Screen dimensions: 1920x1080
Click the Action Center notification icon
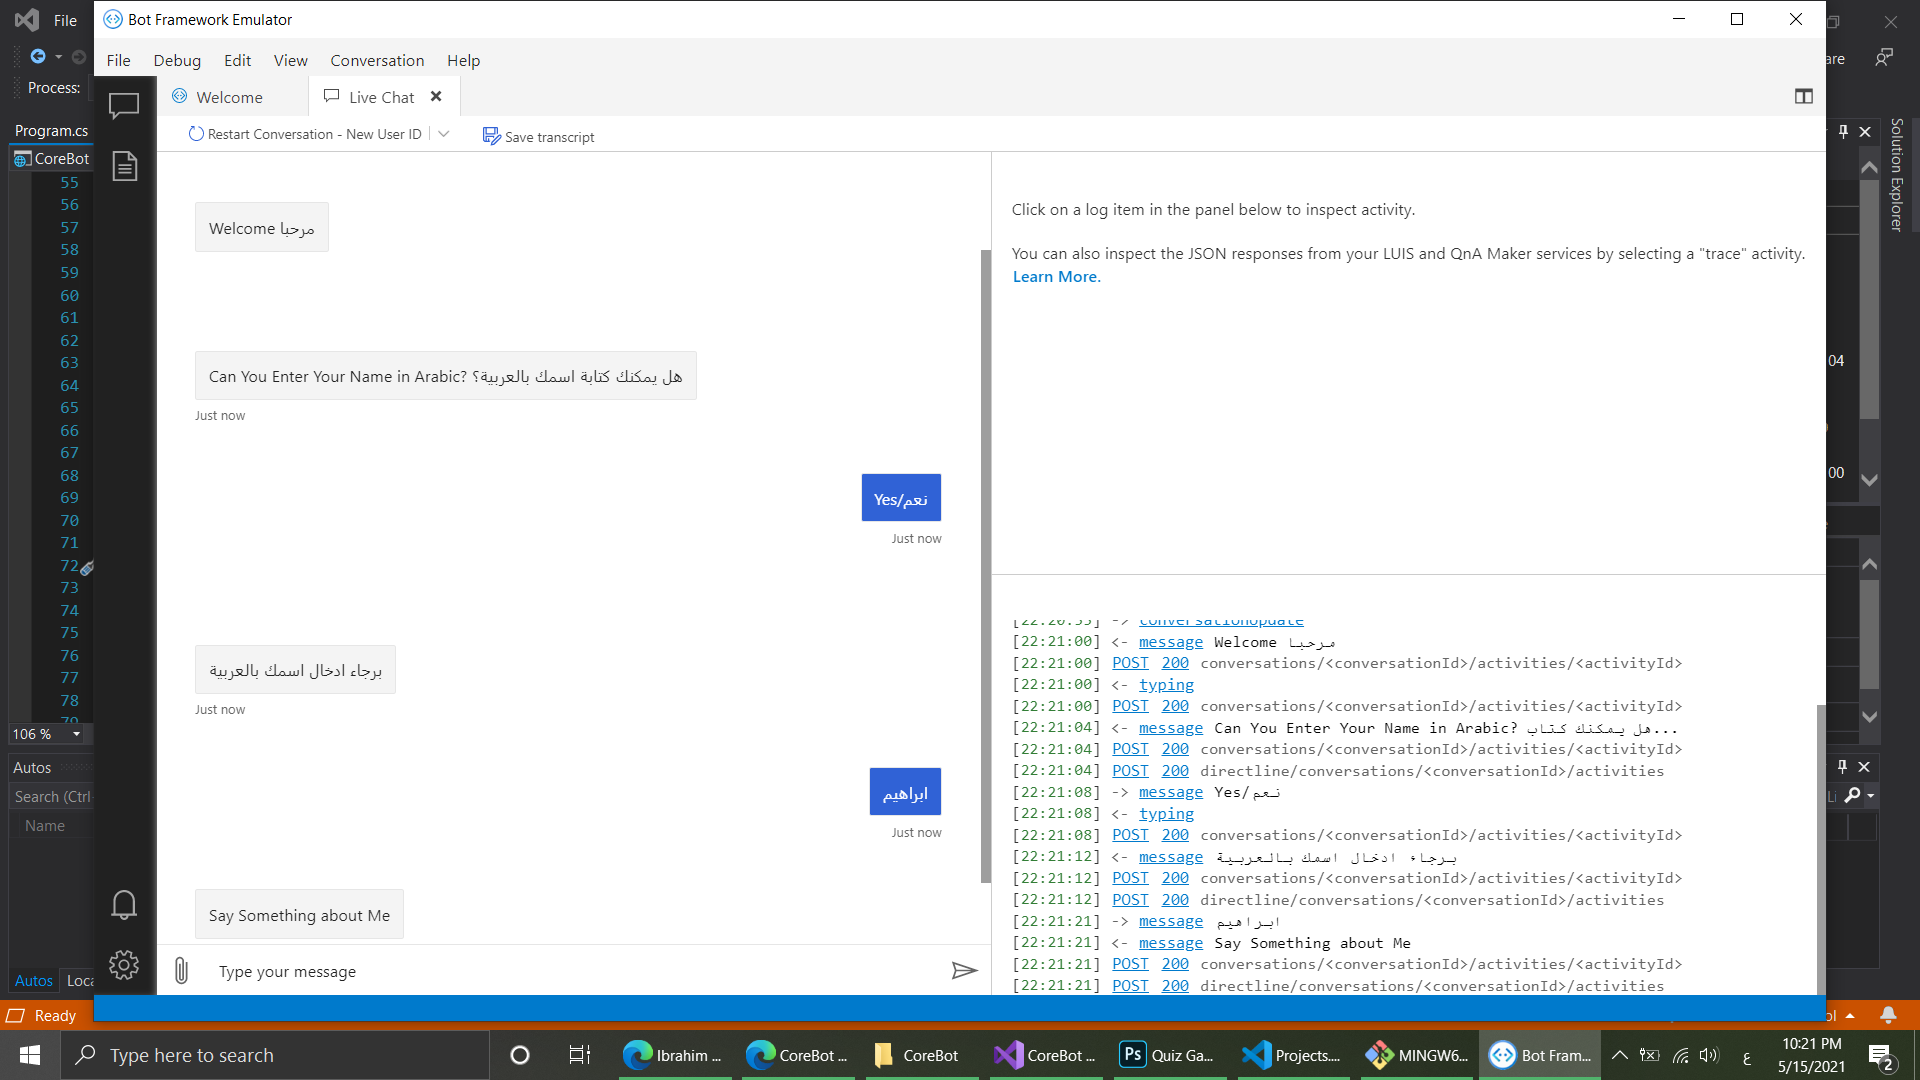pyautogui.click(x=1880, y=1056)
